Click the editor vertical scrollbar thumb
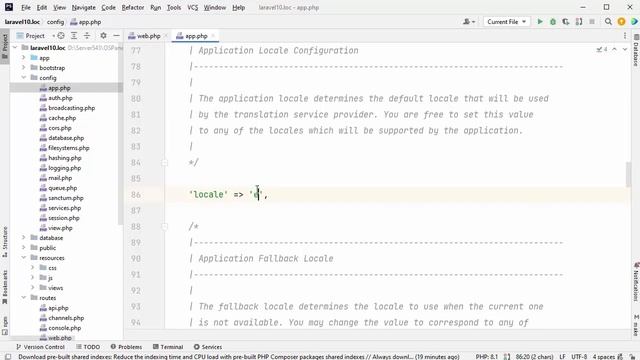This screenshot has width=640, height=360. click(628, 174)
